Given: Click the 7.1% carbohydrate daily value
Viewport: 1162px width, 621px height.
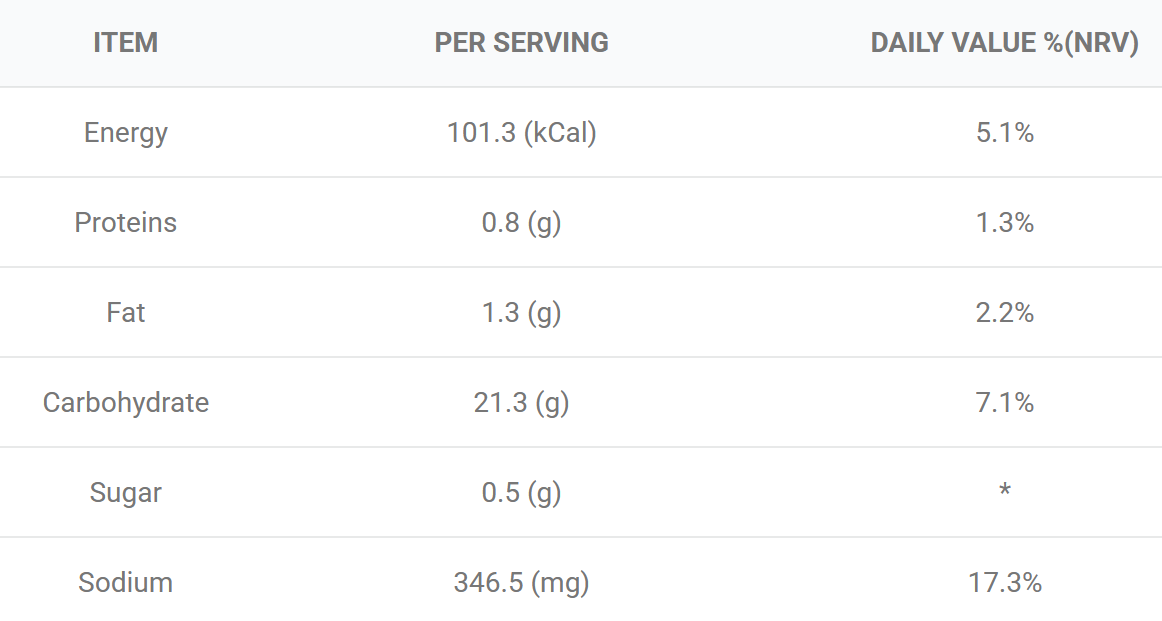Looking at the screenshot, I should (1004, 403).
